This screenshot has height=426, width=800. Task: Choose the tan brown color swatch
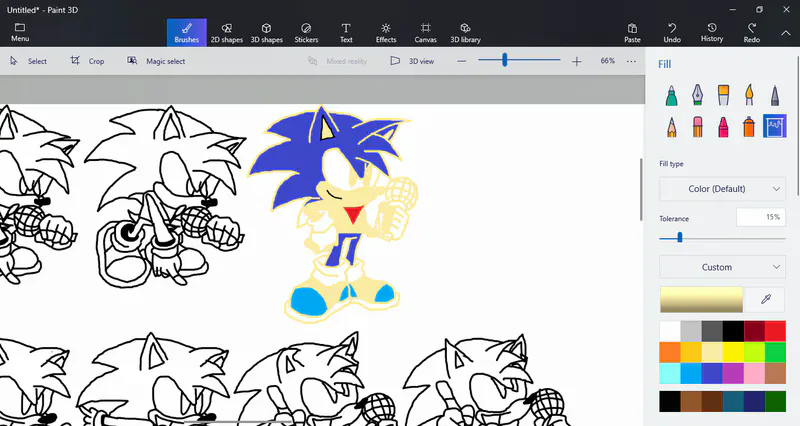pyautogui.click(x=775, y=373)
